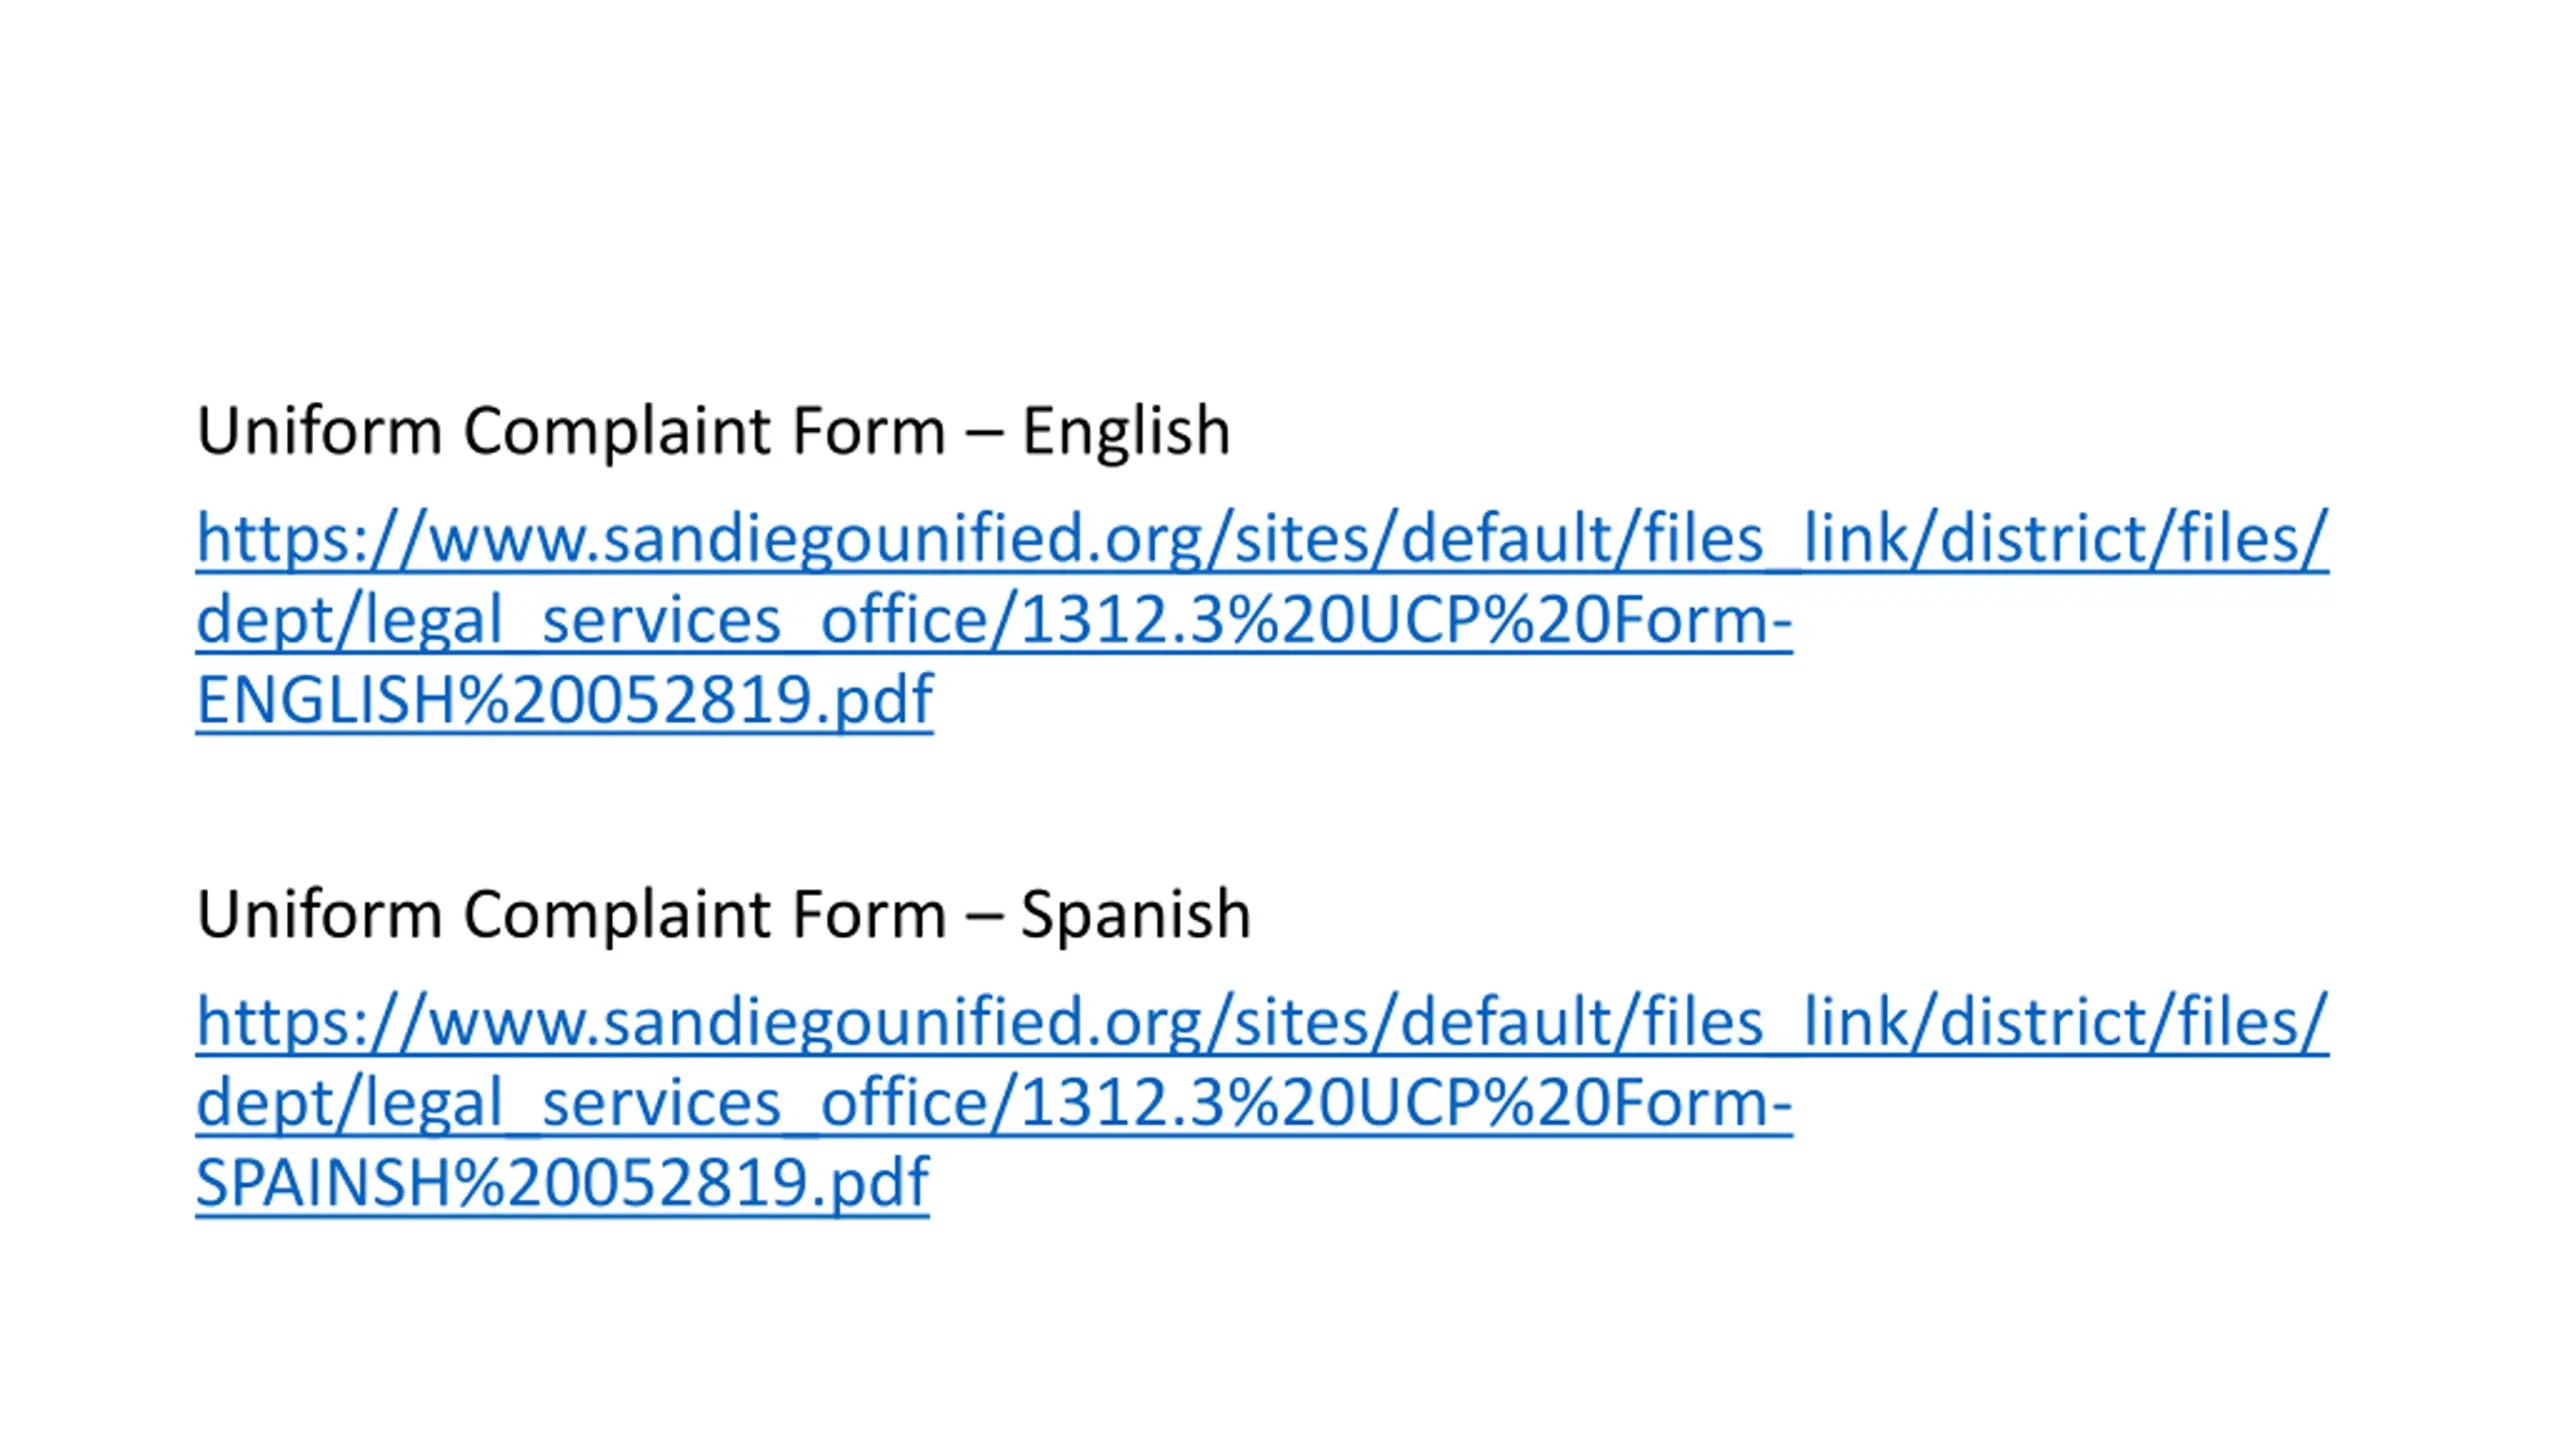The width and height of the screenshot is (2560, 1440).
Task: Click the word 'English' in the first heading
Action: (1126, 432)
